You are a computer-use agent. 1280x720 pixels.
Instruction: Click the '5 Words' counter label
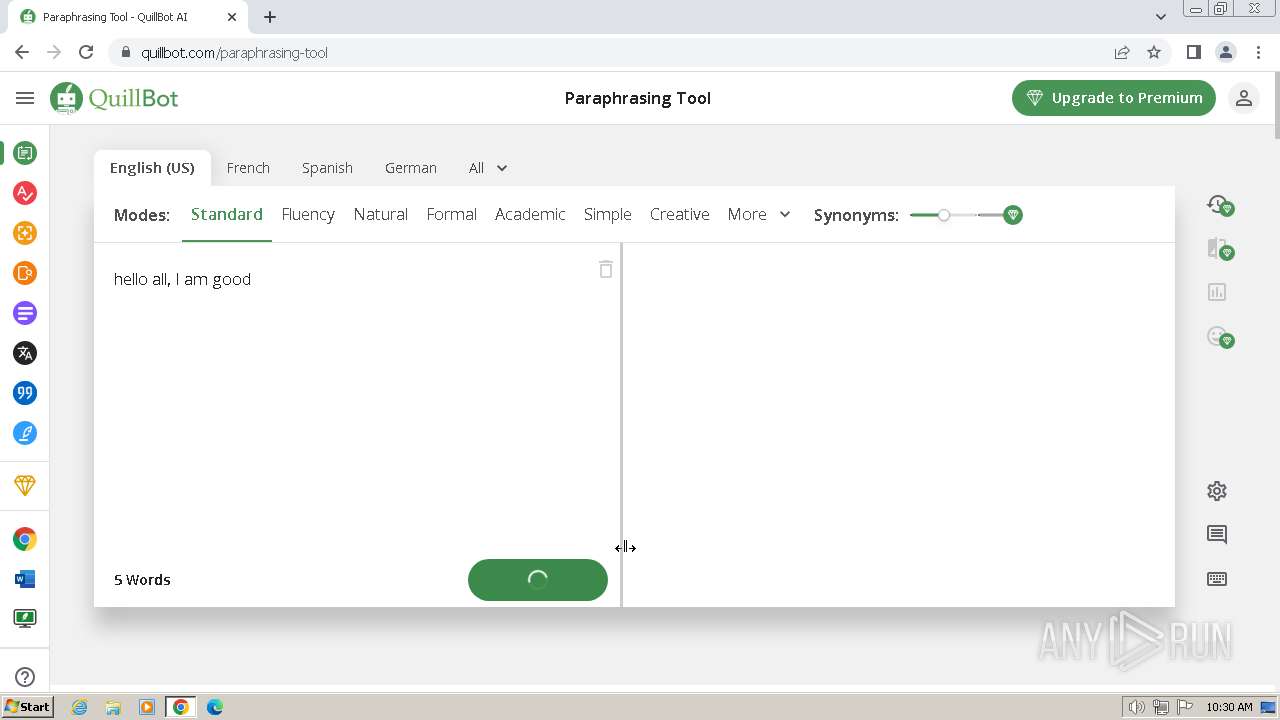click(x=142, y=580)
